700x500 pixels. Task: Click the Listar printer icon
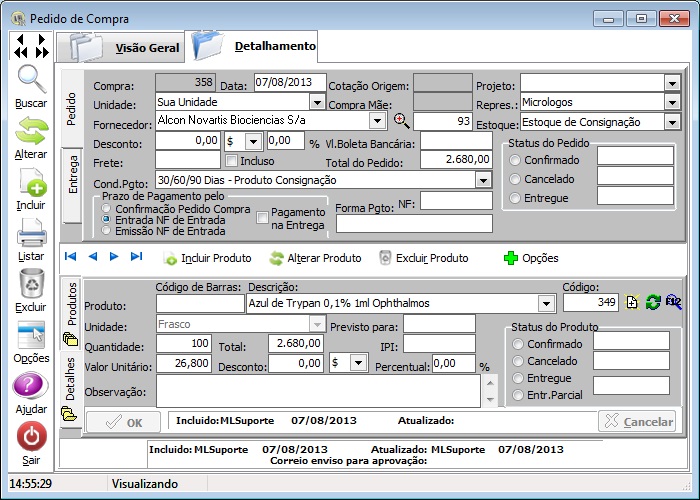coord(31,235)
